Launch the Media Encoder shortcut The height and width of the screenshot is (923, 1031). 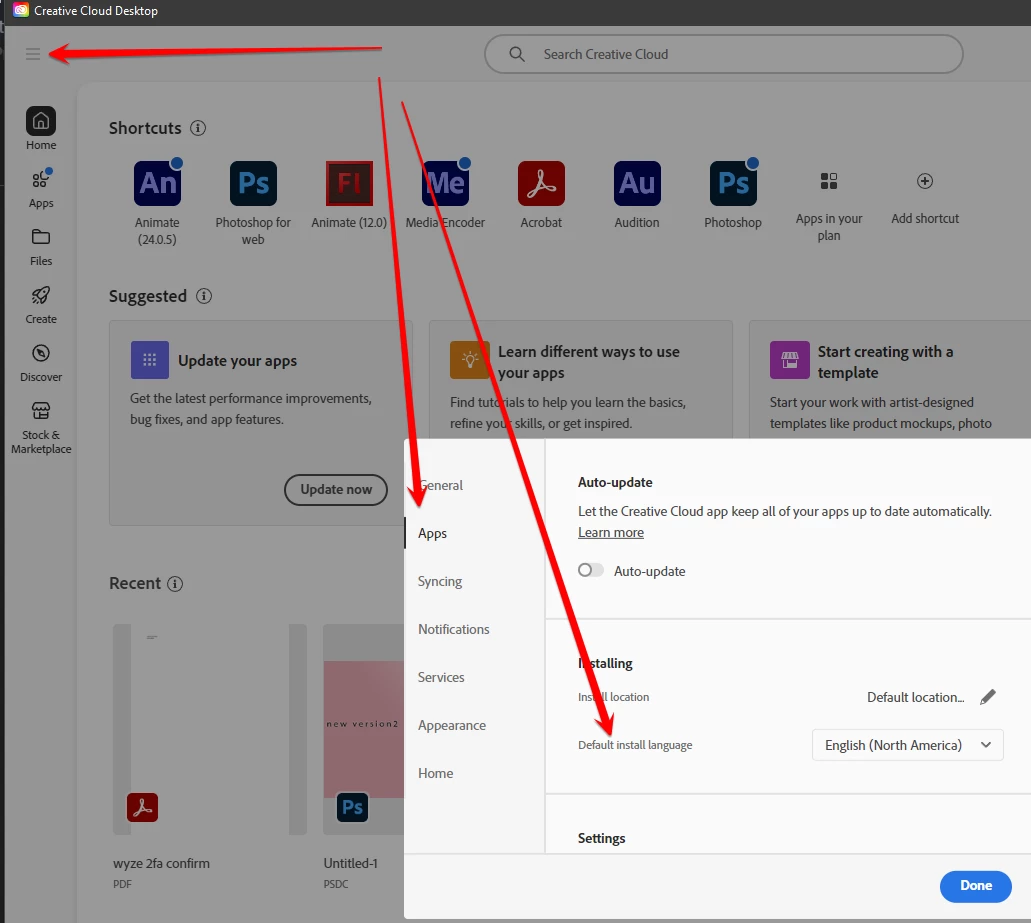click(445, 183)
